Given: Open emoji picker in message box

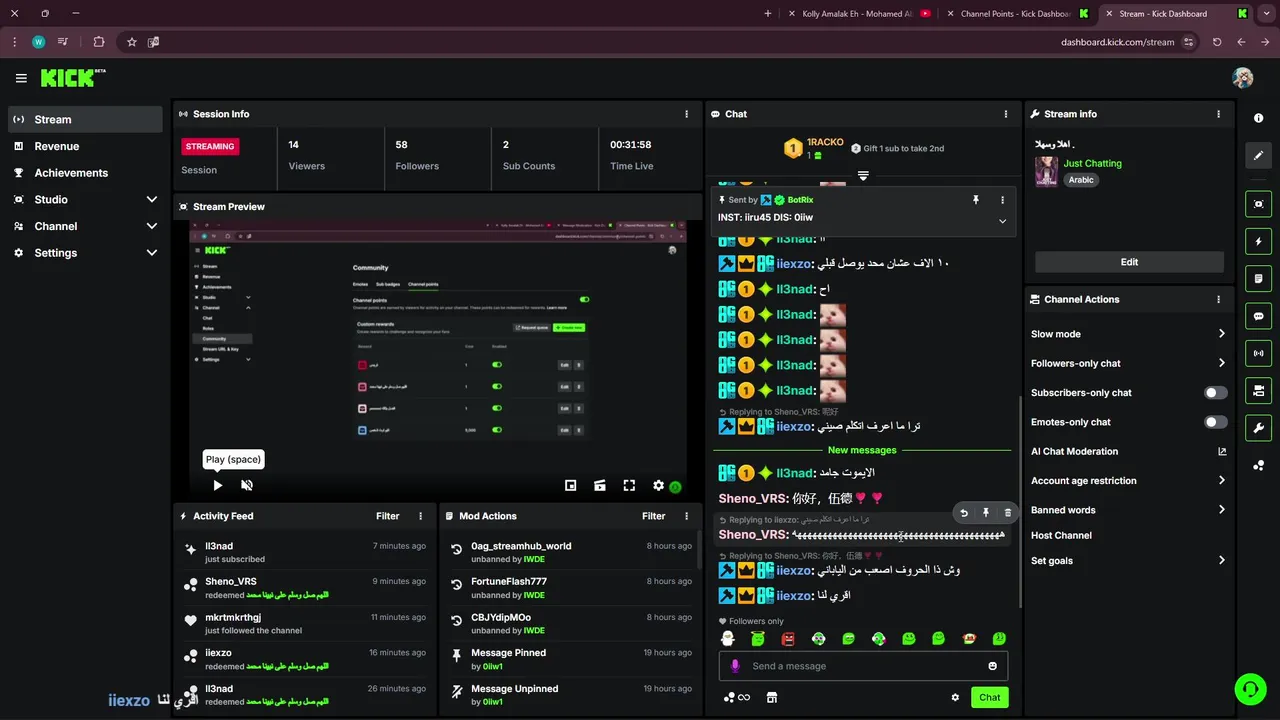Looking at the screenshot, I should (992, 666).
